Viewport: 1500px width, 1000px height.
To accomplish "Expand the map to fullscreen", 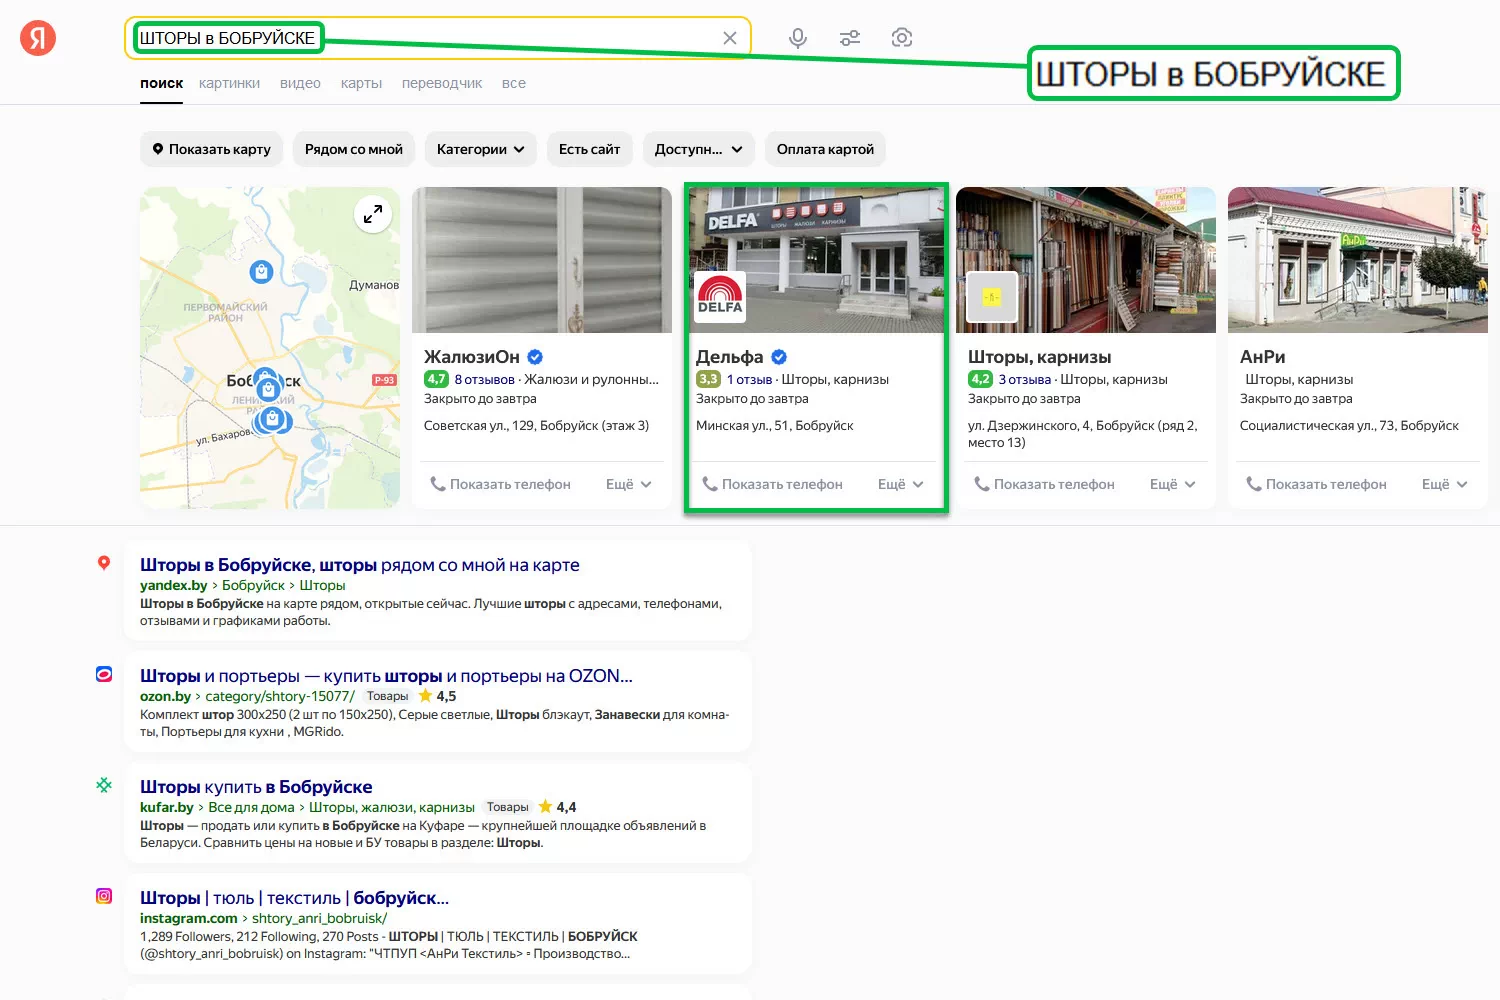I will 373,214.
